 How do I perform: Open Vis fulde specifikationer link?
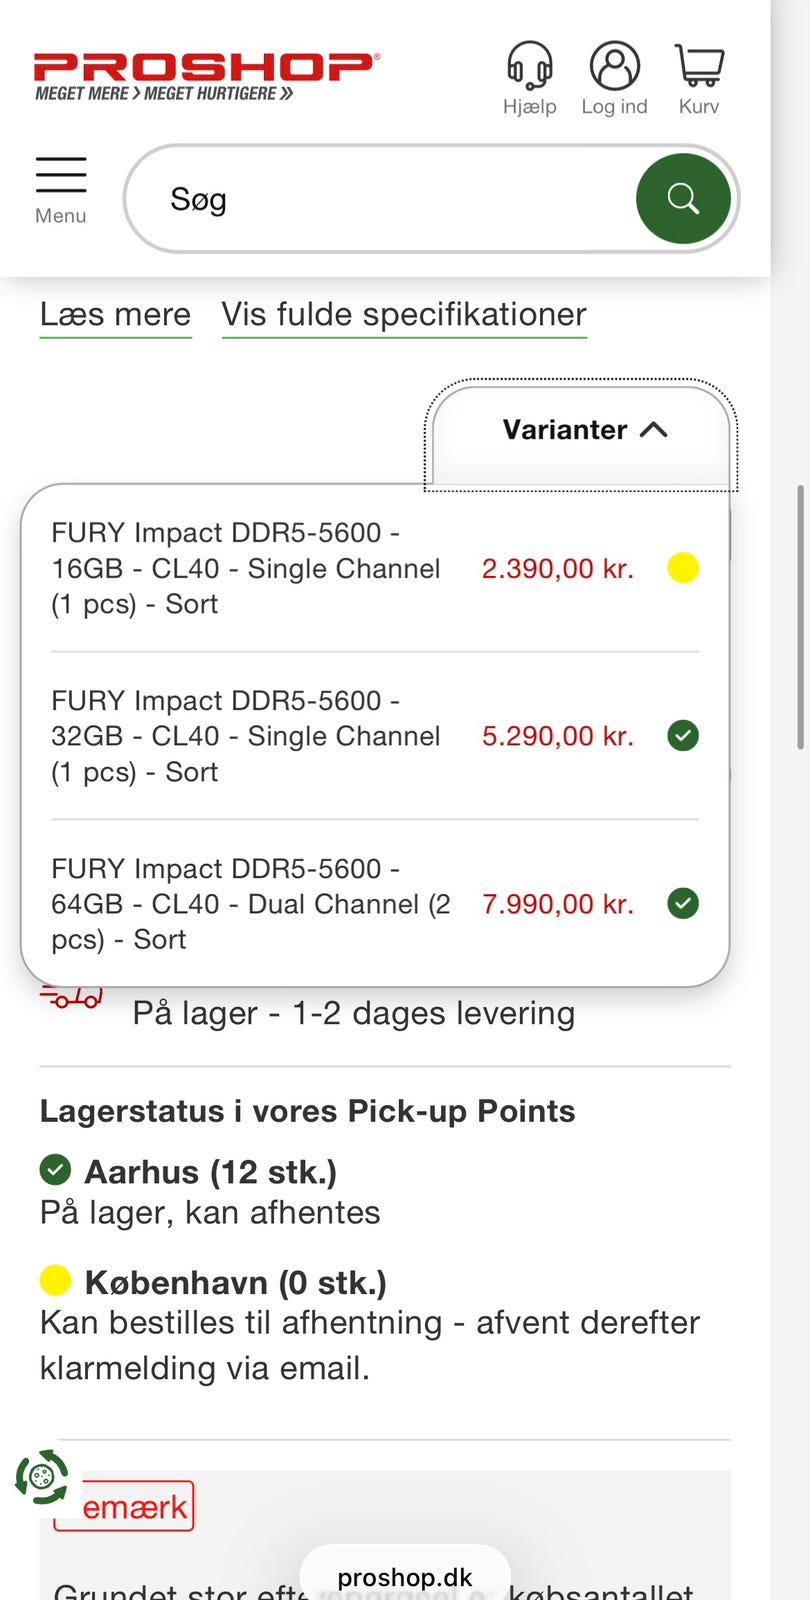point(404,314)
